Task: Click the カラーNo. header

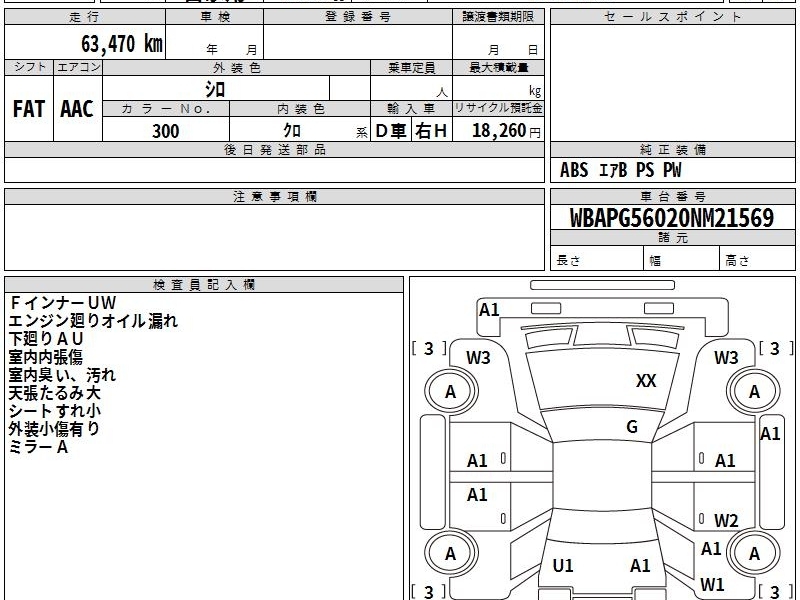Action: click(166, 109)
